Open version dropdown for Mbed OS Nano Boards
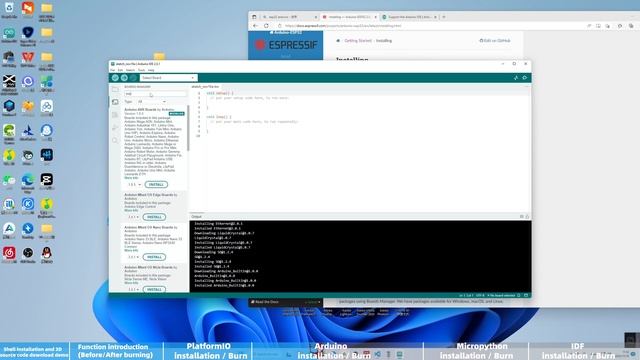The height and width of the screenshot is (360, 640). click(x=133, y=257)
